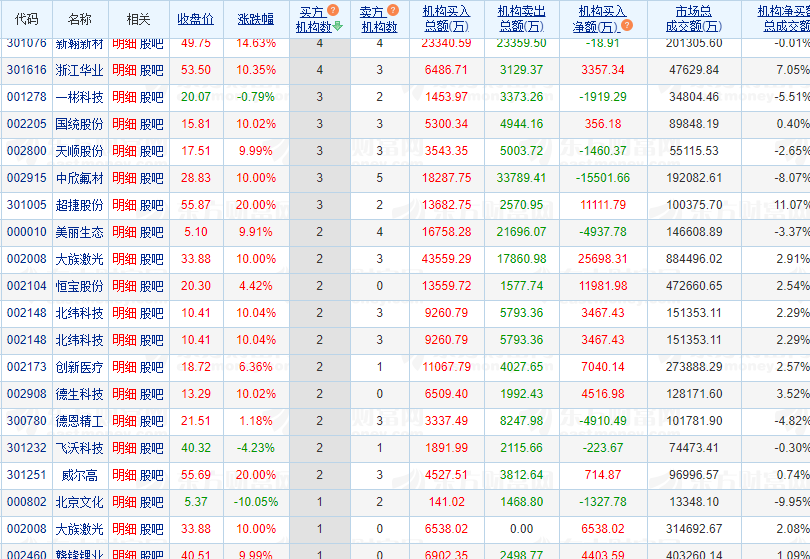Select 北京文化 change value -10.05%
Screen dimensions: 810x559
click(x=256, y=502)
